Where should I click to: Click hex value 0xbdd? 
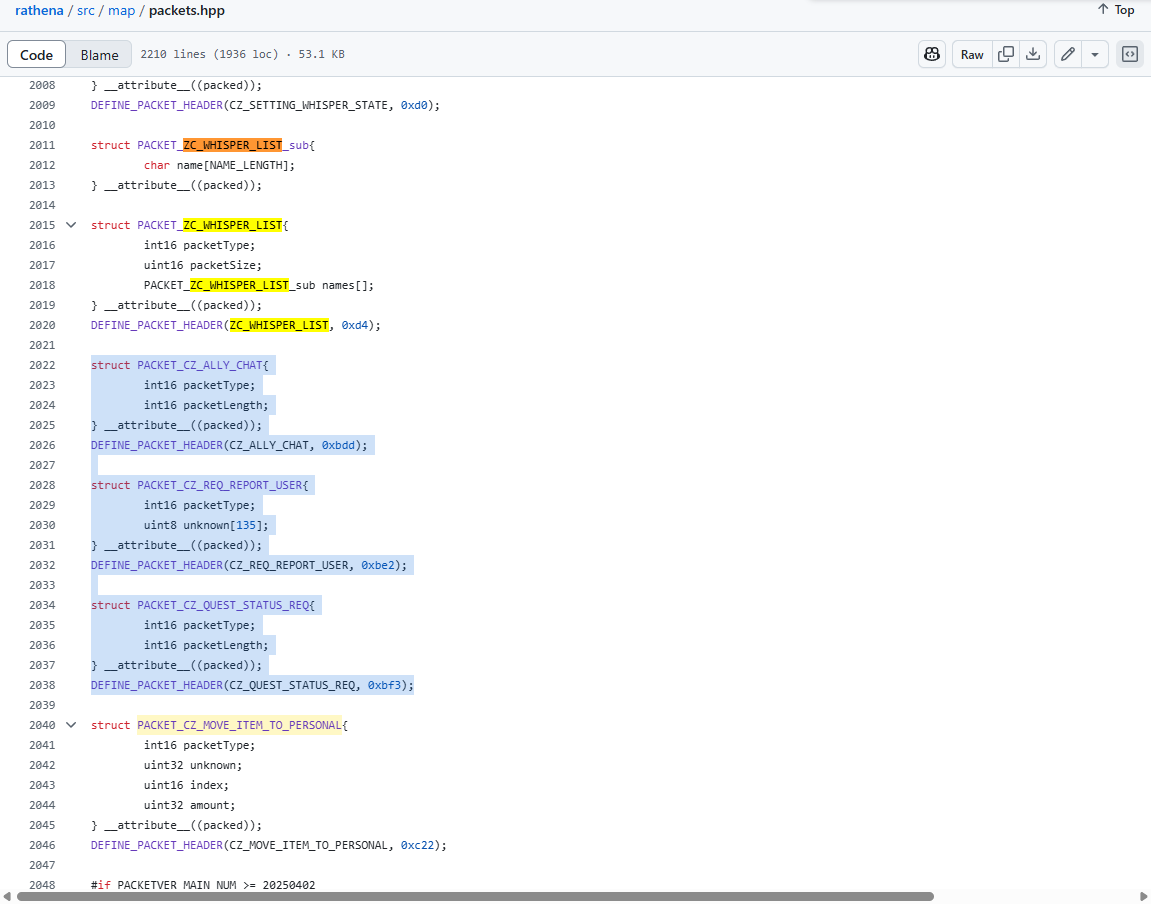(338, 445)
